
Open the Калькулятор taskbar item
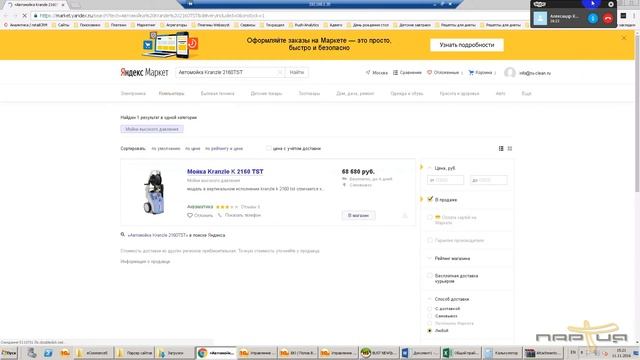[x=501, y=353]
